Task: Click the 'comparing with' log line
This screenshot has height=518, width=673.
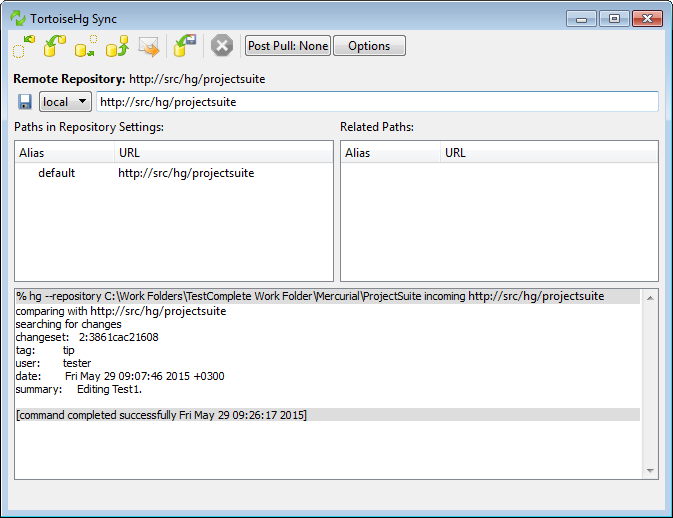Action: [121, 311]
